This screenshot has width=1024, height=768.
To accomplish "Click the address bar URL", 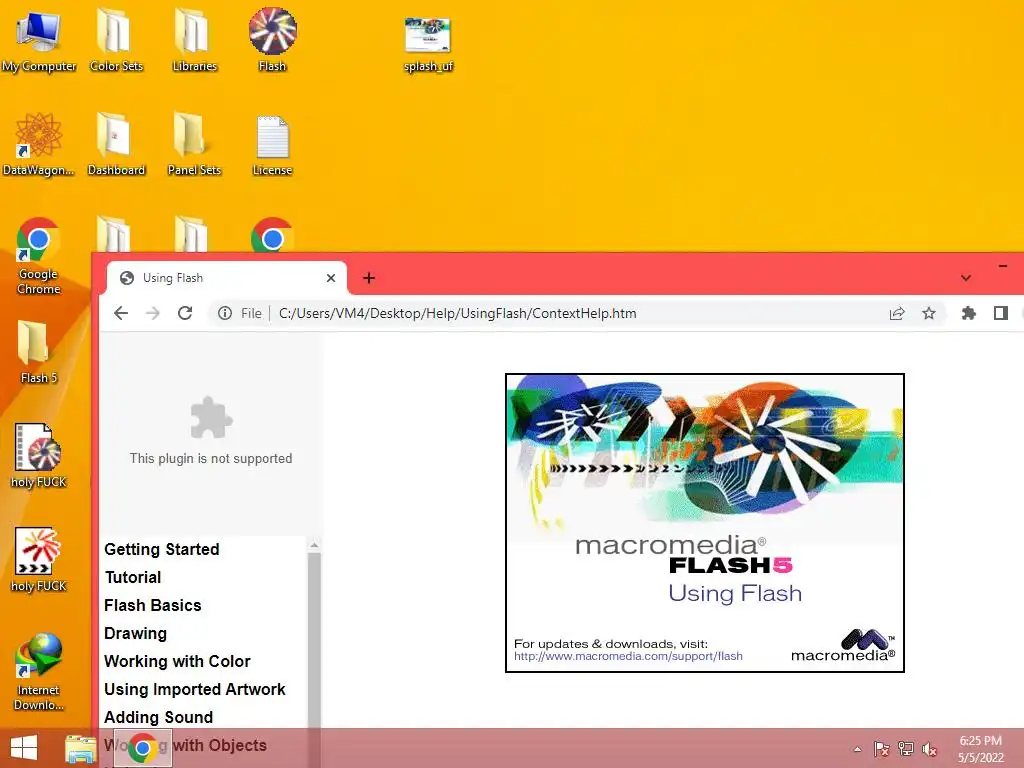I will tap(457, 313).
